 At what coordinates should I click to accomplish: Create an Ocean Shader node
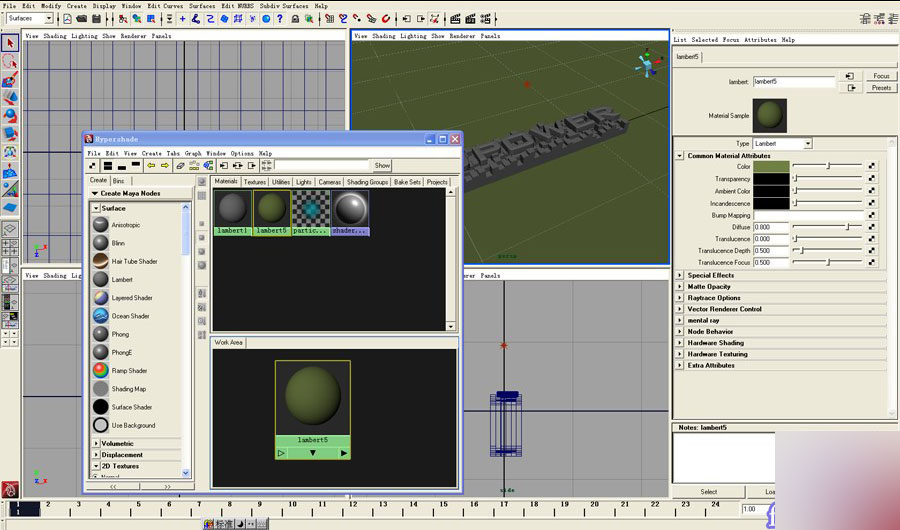click(101, 316)
